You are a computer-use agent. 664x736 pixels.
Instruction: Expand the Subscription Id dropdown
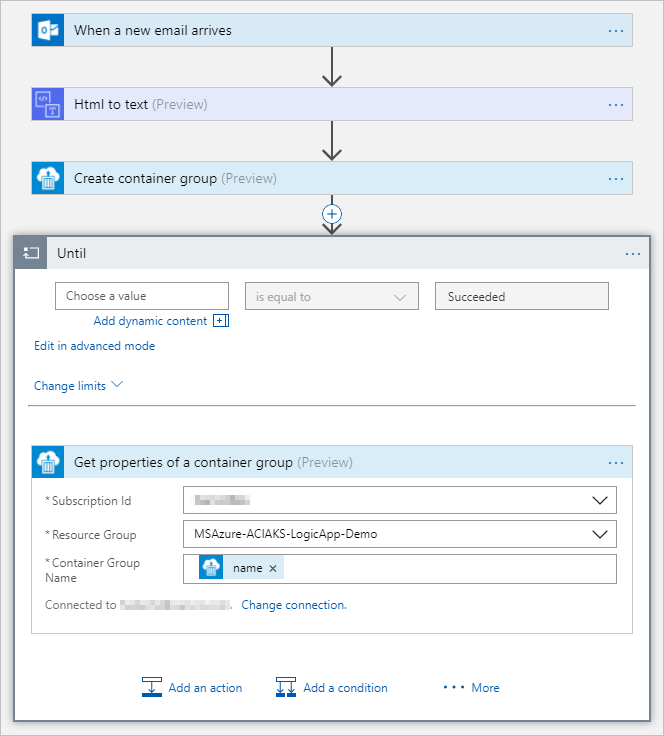(600, 500)
